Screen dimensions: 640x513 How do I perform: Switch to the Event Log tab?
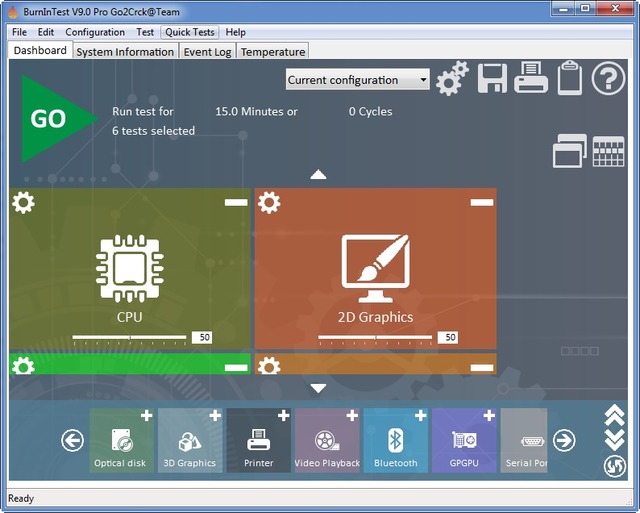tap(207, 52)
